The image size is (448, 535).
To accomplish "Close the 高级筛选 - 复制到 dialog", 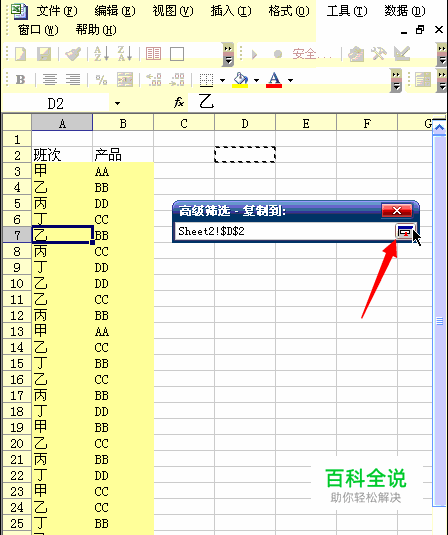I will [x=397, y=211].
